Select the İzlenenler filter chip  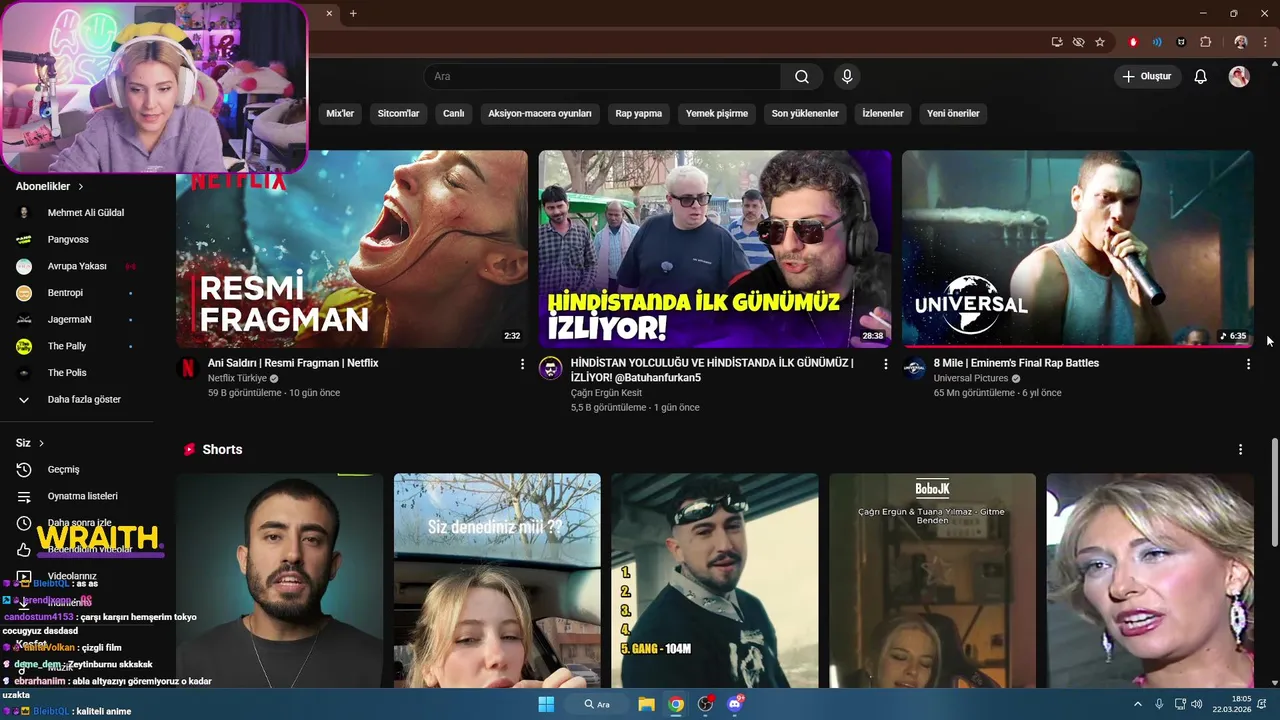[883, 114]
